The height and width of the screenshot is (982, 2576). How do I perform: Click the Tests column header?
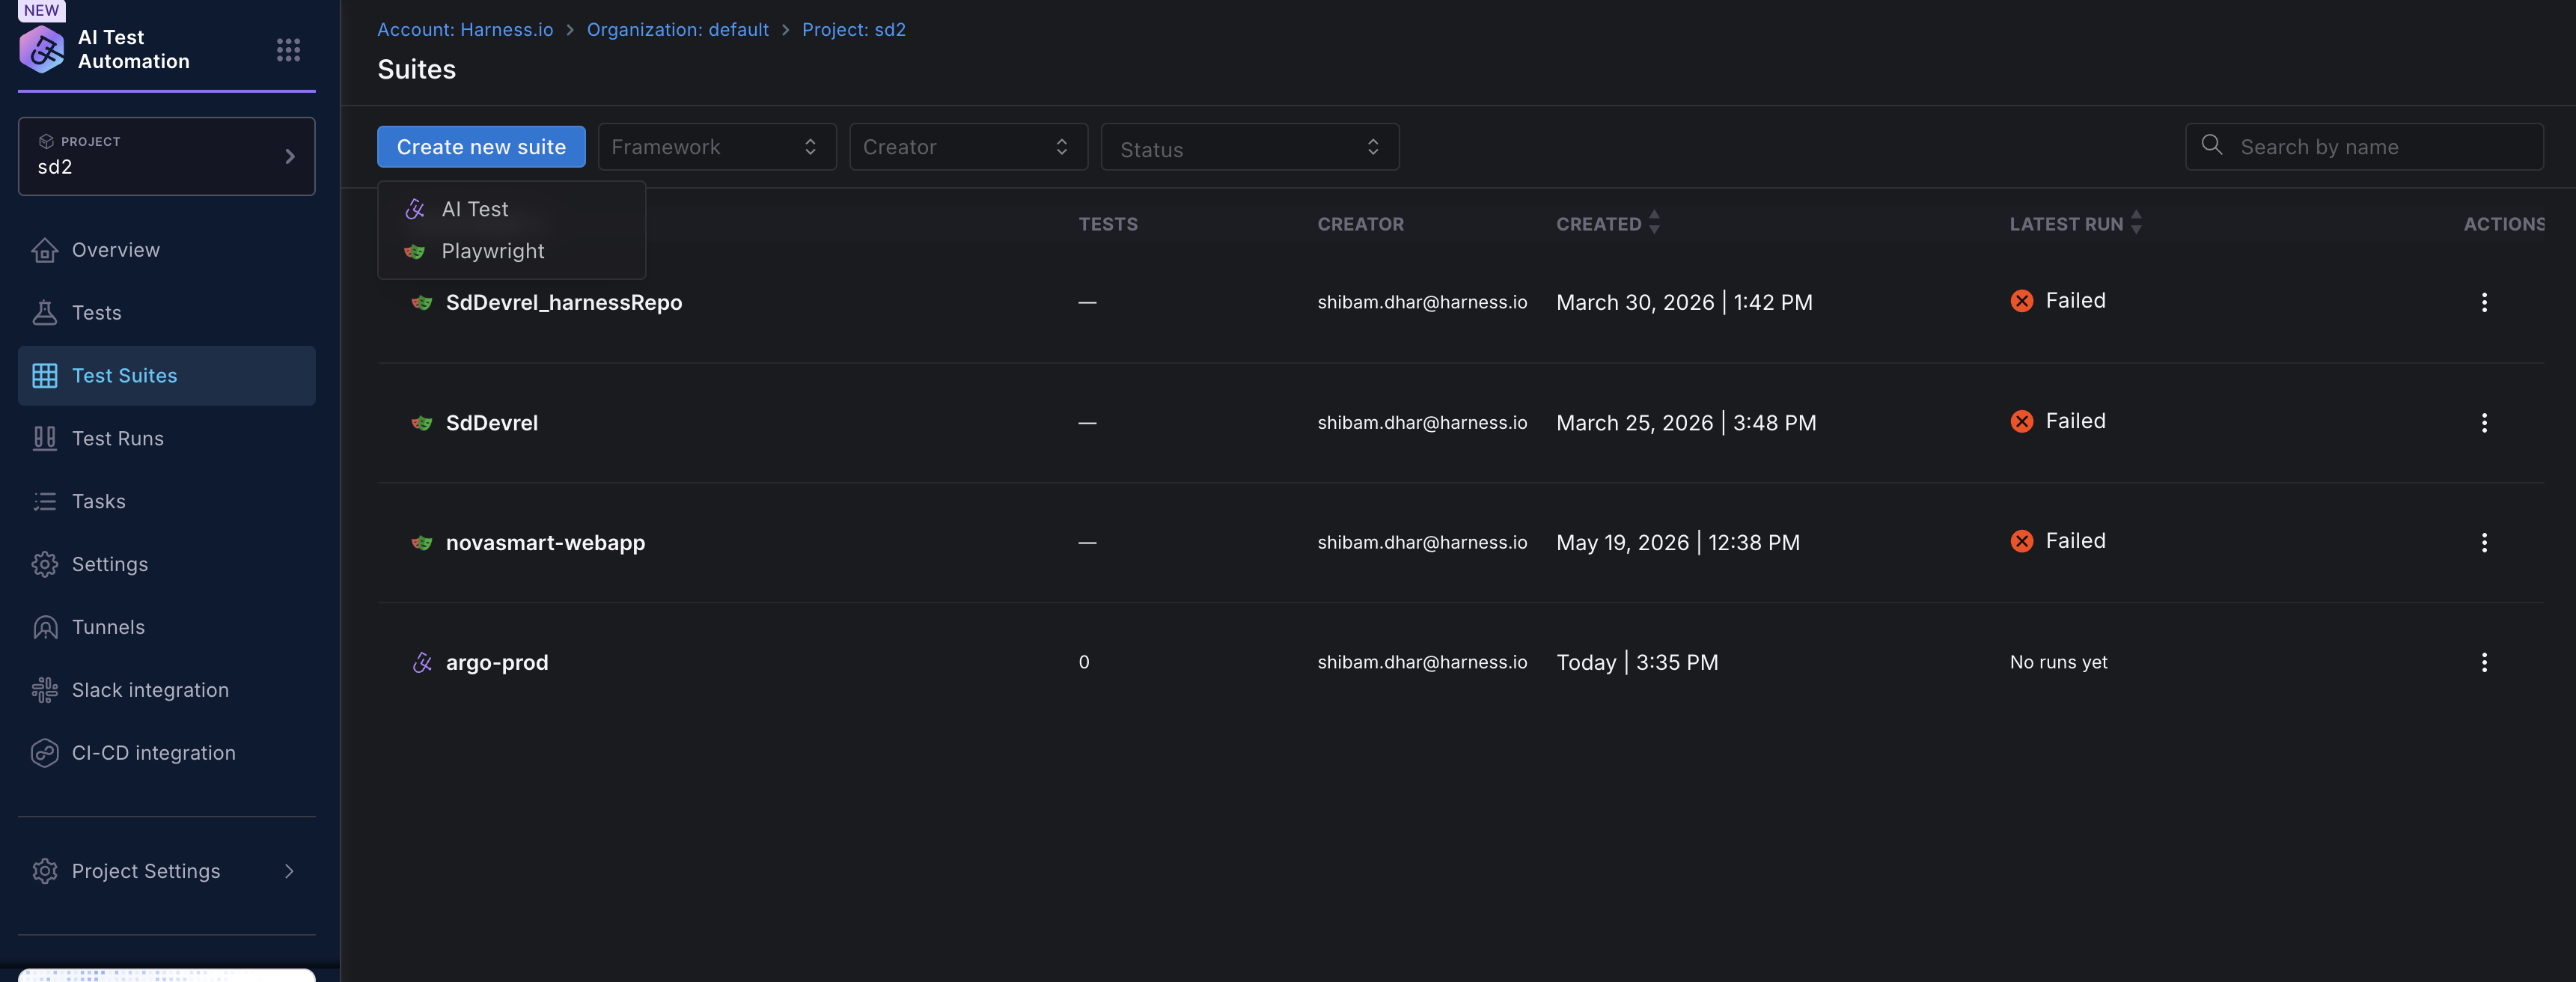1108,224
